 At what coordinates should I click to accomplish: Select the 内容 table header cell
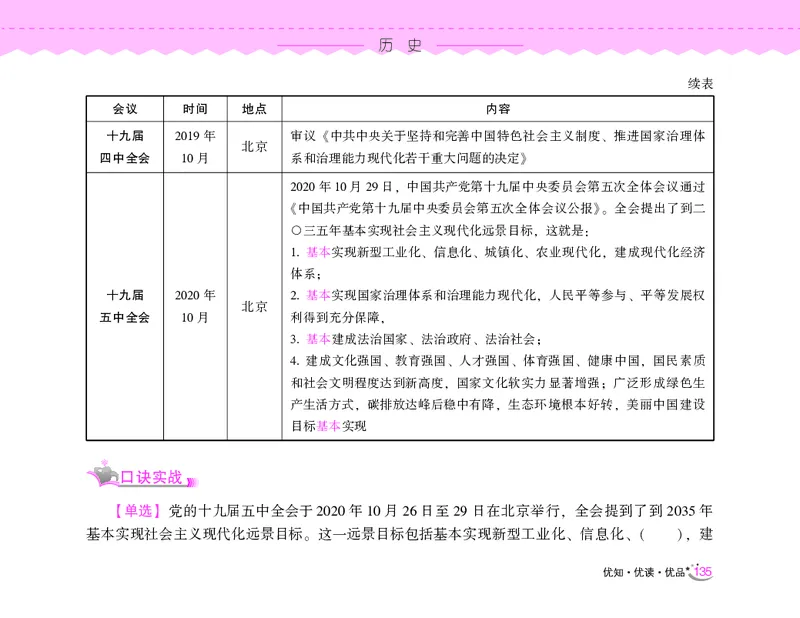[498, 109]
